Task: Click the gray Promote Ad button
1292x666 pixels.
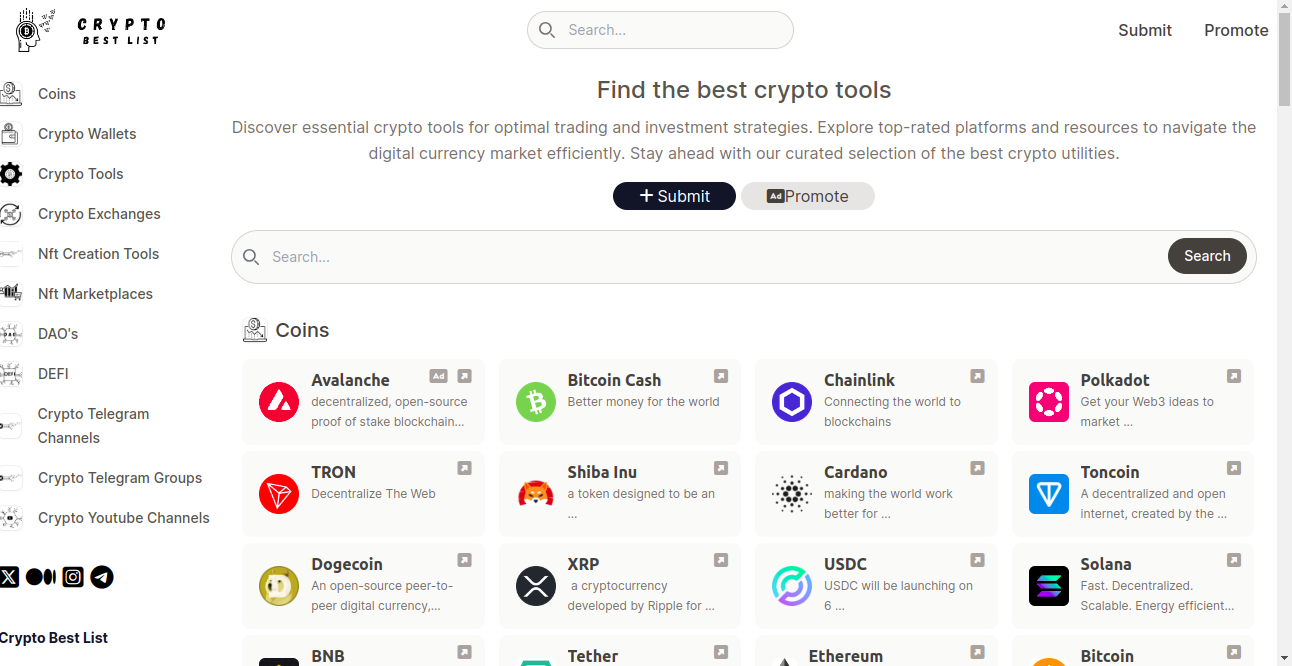Action: pyautogui.click(x=808, y=196)
